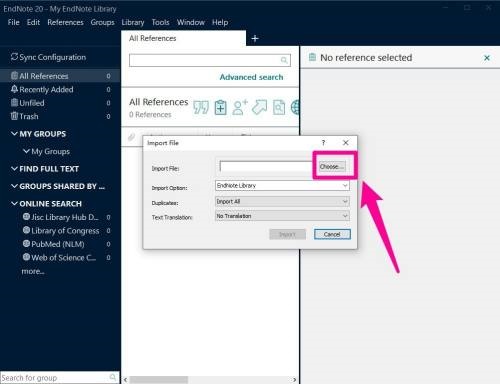Screen dimensions: 500x384
Task: Click the search magnifier icon in search box
Action: click(284, 60)
